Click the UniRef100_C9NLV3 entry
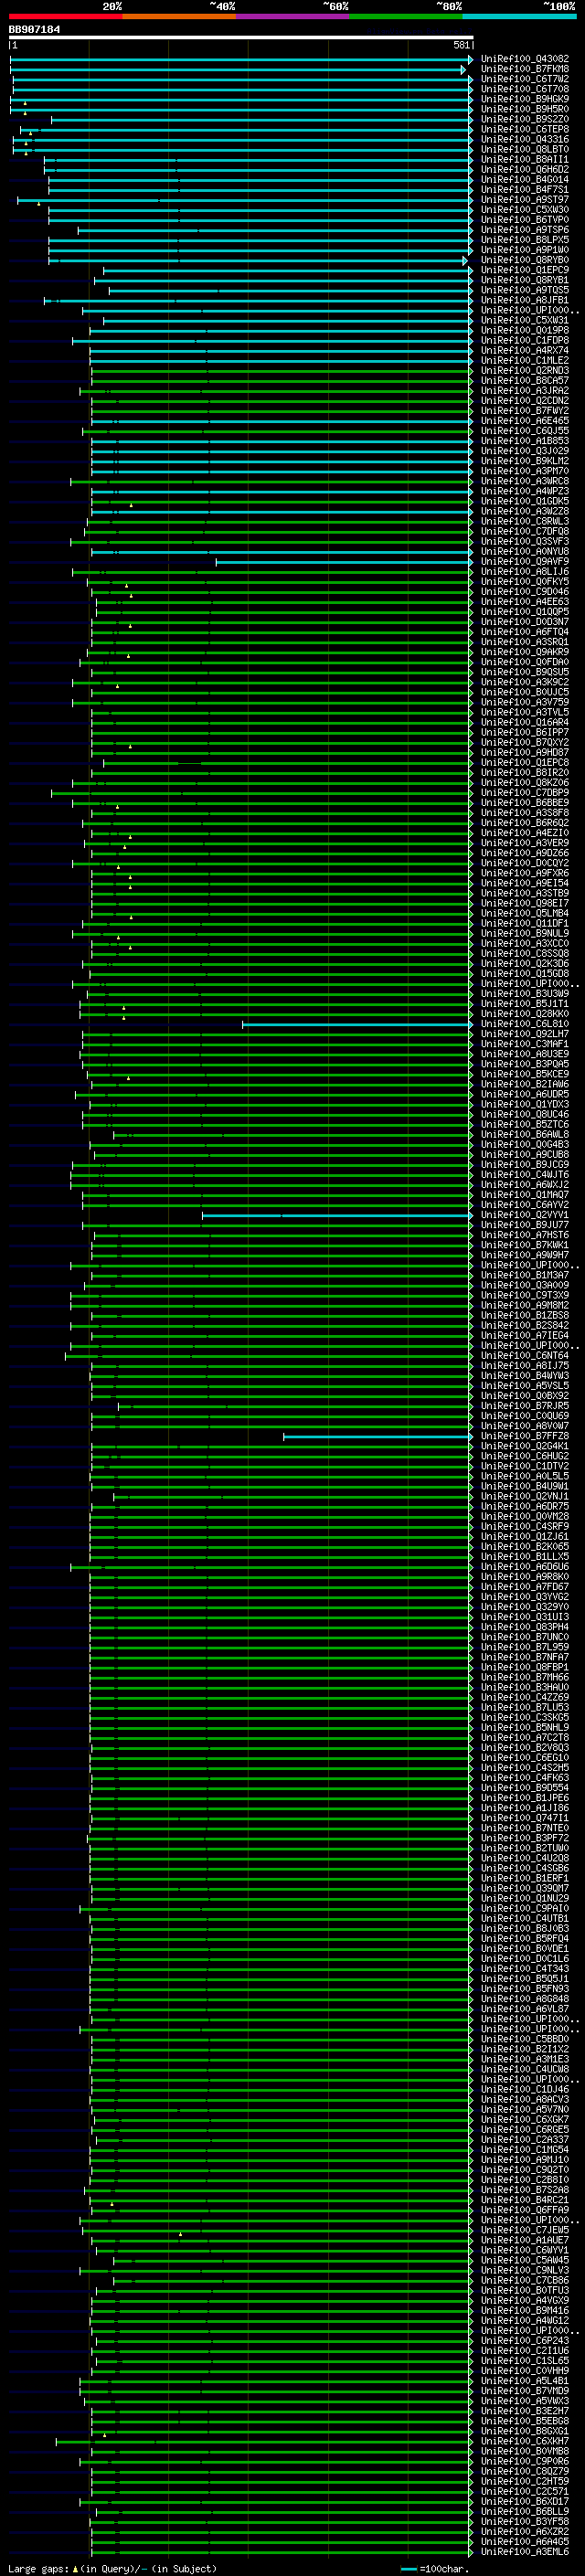The image size is (585, 2576). [525, 2270]
